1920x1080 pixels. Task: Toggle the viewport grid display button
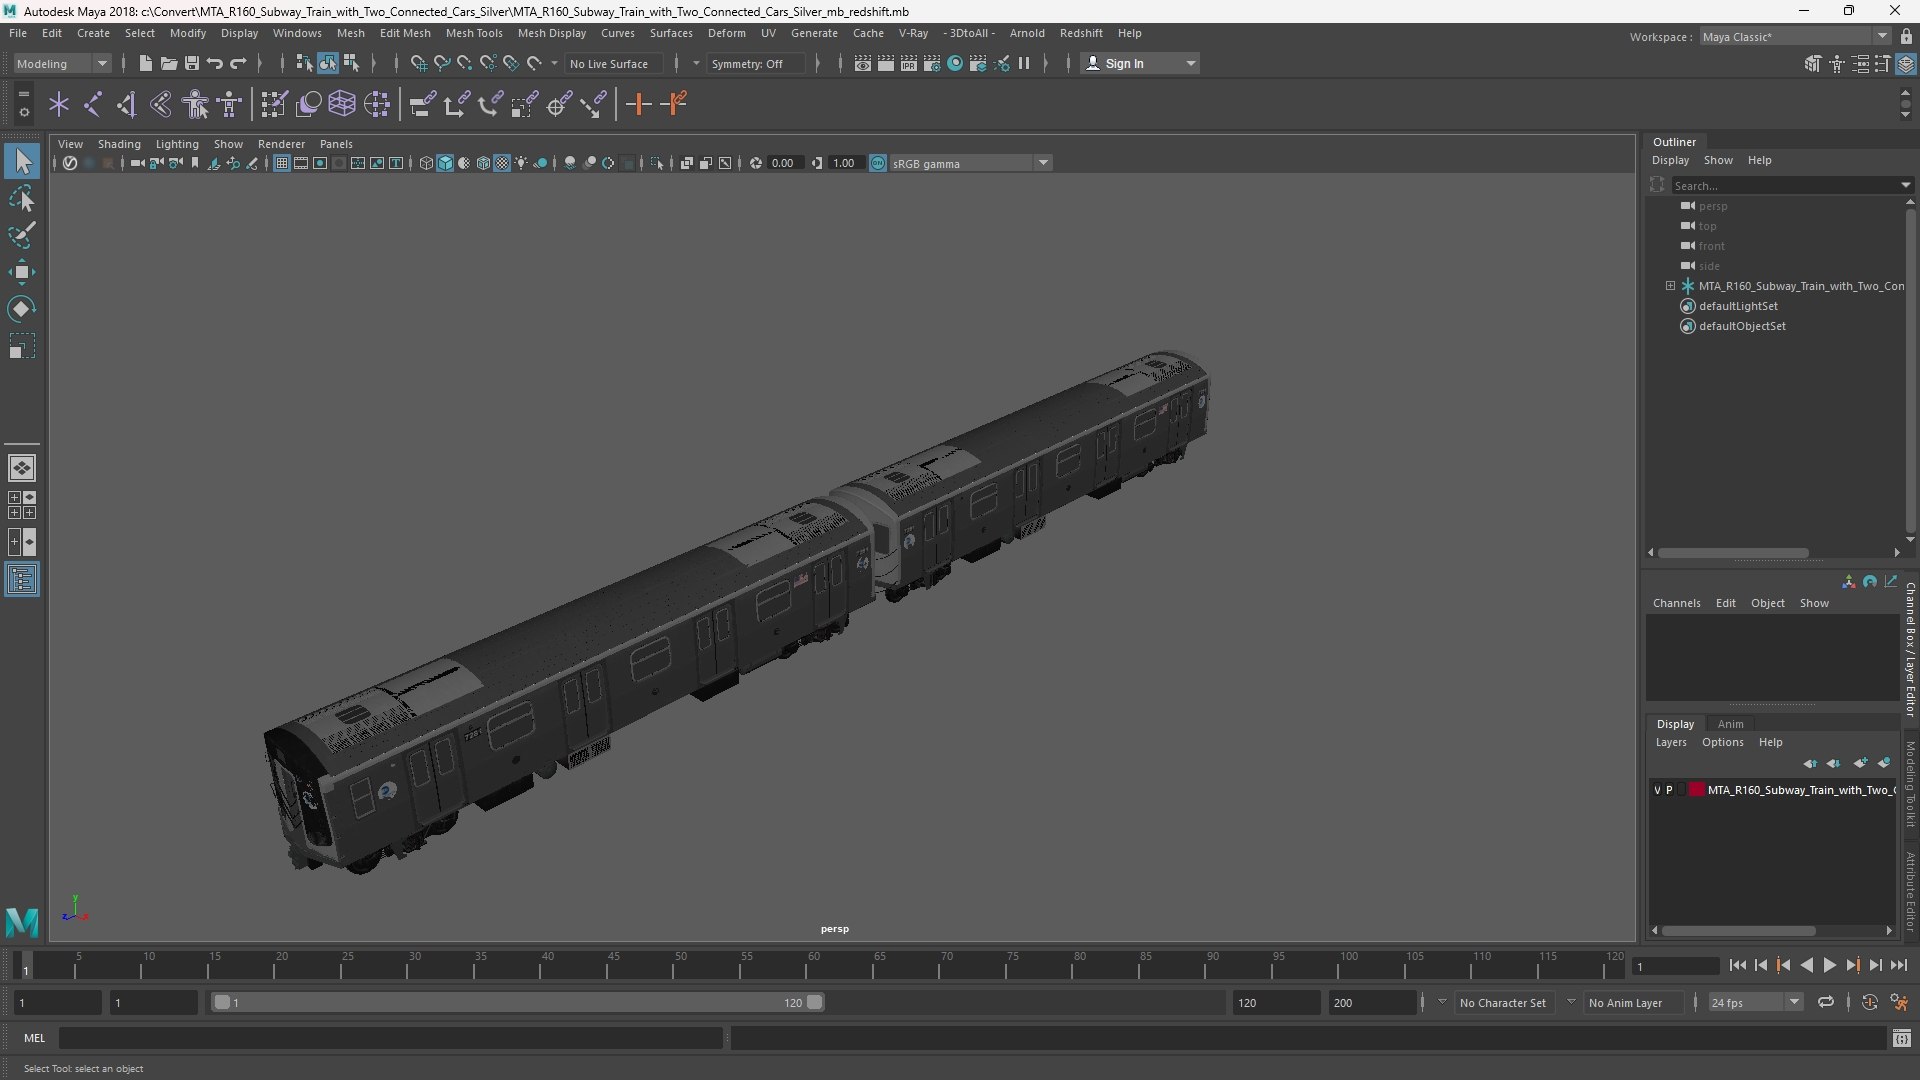pyautogui.click(x=282, y=163)
